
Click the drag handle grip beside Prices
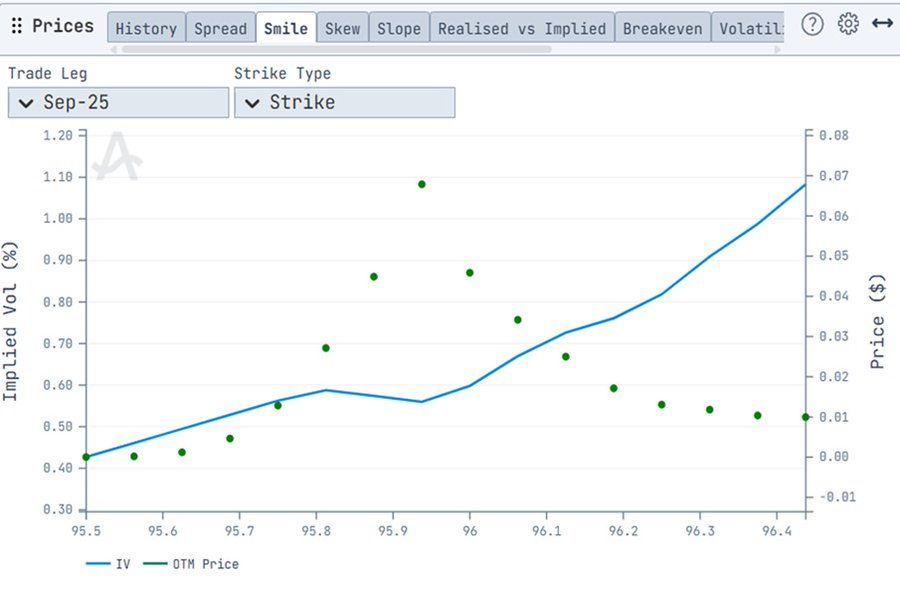pos(17,25)
